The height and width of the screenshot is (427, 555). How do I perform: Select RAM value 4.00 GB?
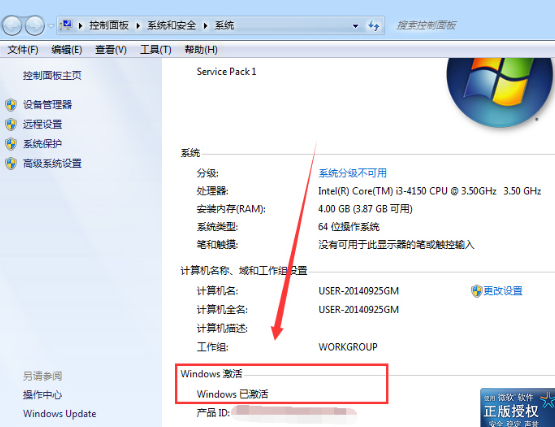tap(365, 209)
